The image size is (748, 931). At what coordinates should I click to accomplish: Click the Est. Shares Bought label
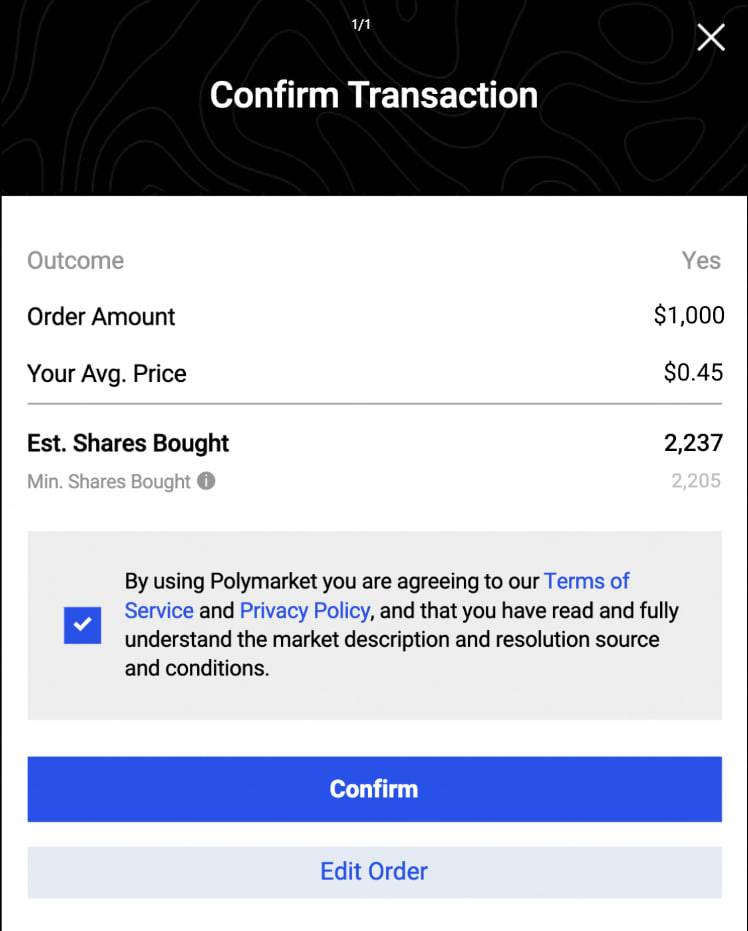[x=128, y=443]
